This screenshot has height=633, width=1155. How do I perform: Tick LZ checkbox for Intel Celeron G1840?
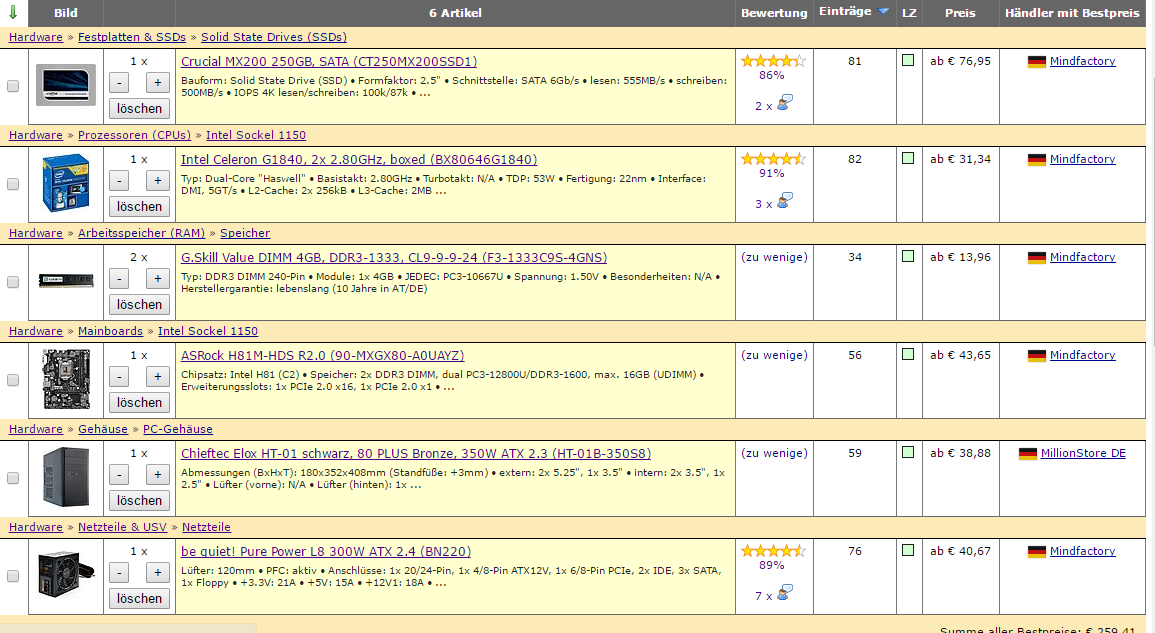click(908, 158)
